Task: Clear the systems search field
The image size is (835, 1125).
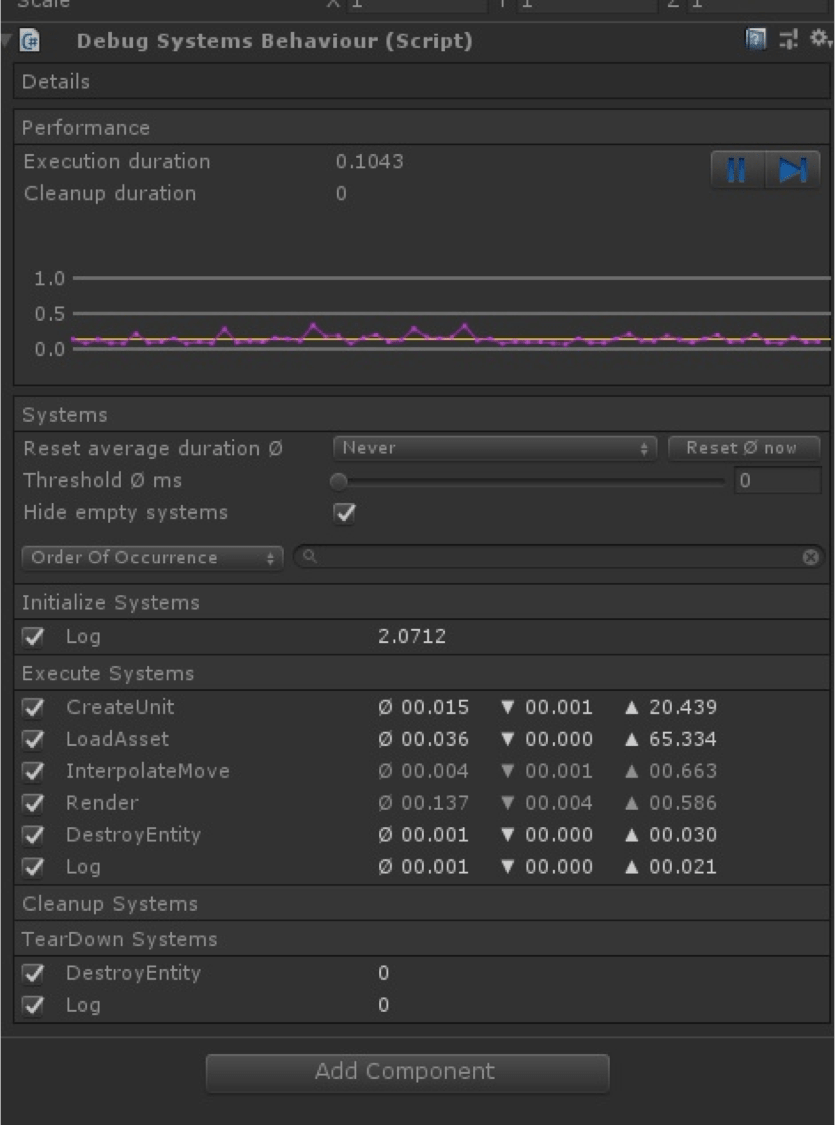Action: [x=811, y=557]
